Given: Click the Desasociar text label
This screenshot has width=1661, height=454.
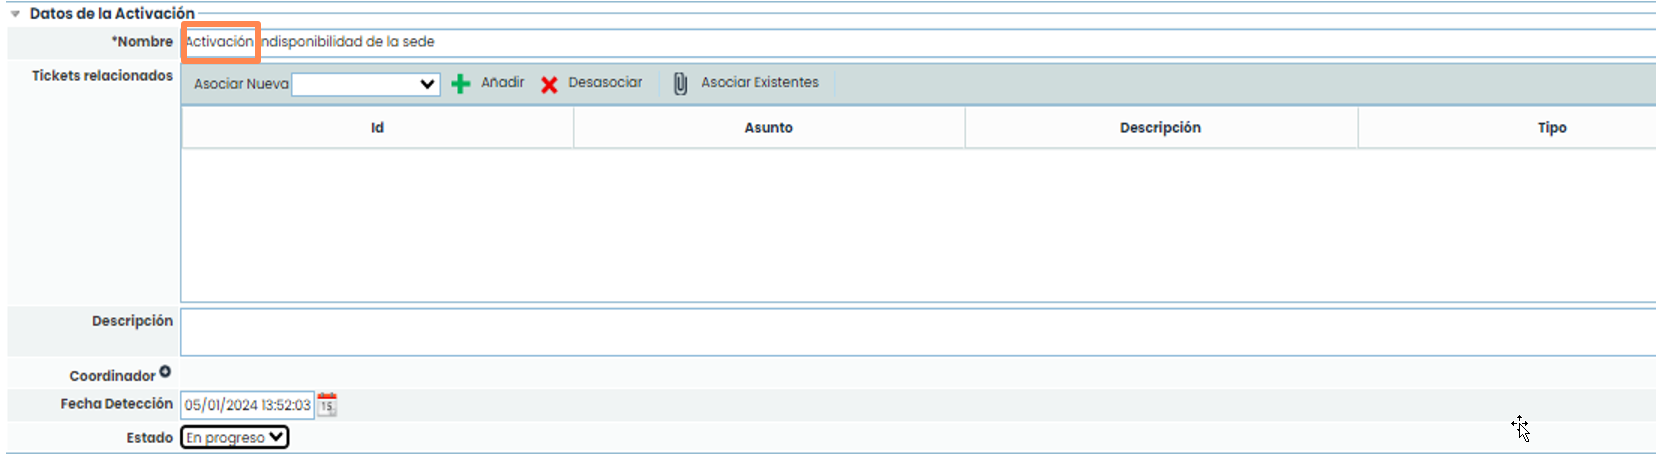Looking at the screenshot, I should (x=605, y=83).
